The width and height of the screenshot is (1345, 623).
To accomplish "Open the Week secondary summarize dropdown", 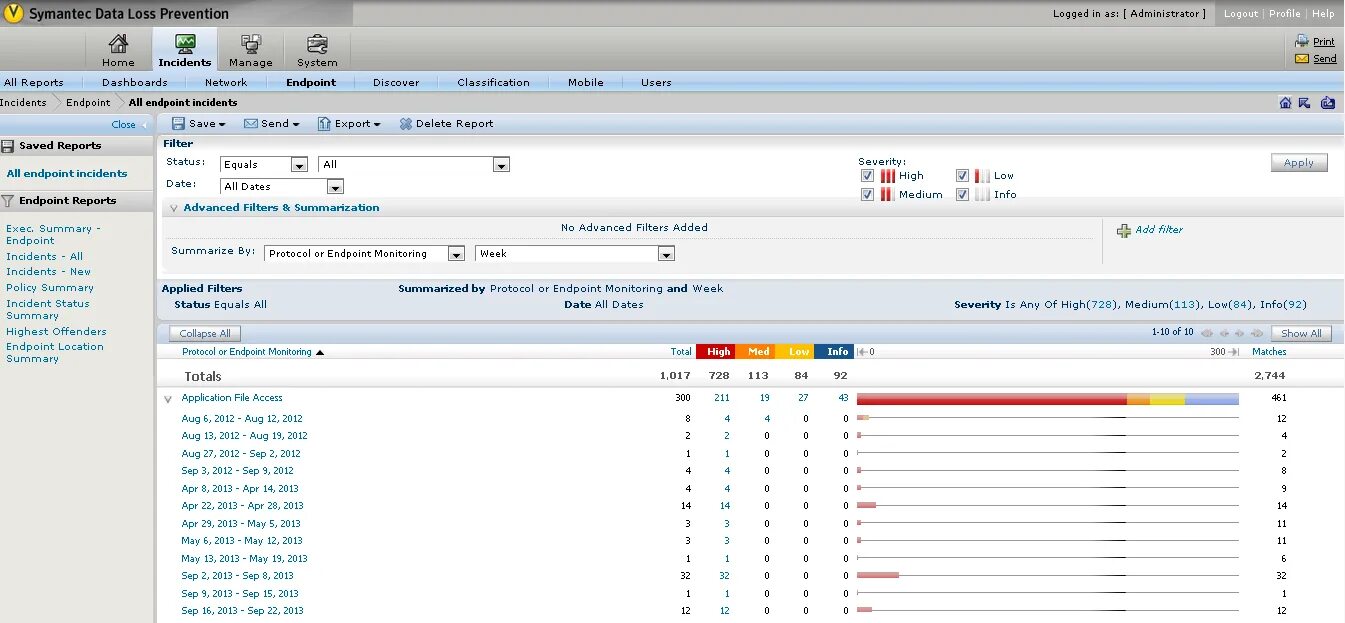I will click(575, 254).
